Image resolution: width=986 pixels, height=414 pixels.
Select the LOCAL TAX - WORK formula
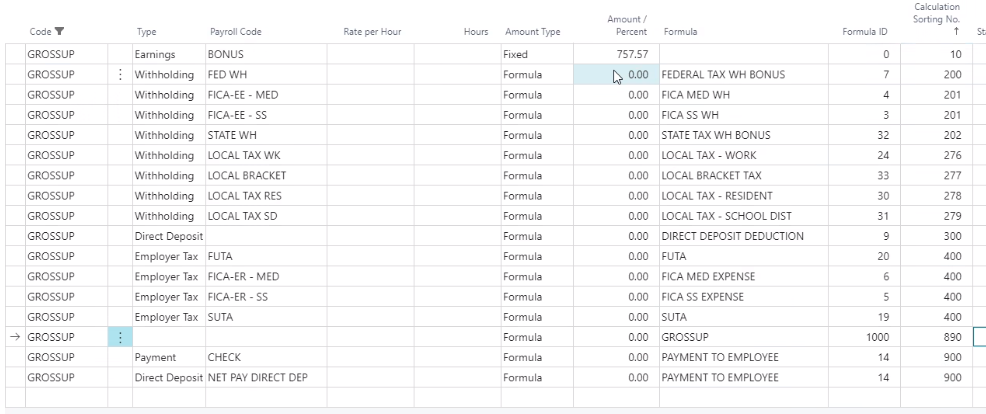743,155
